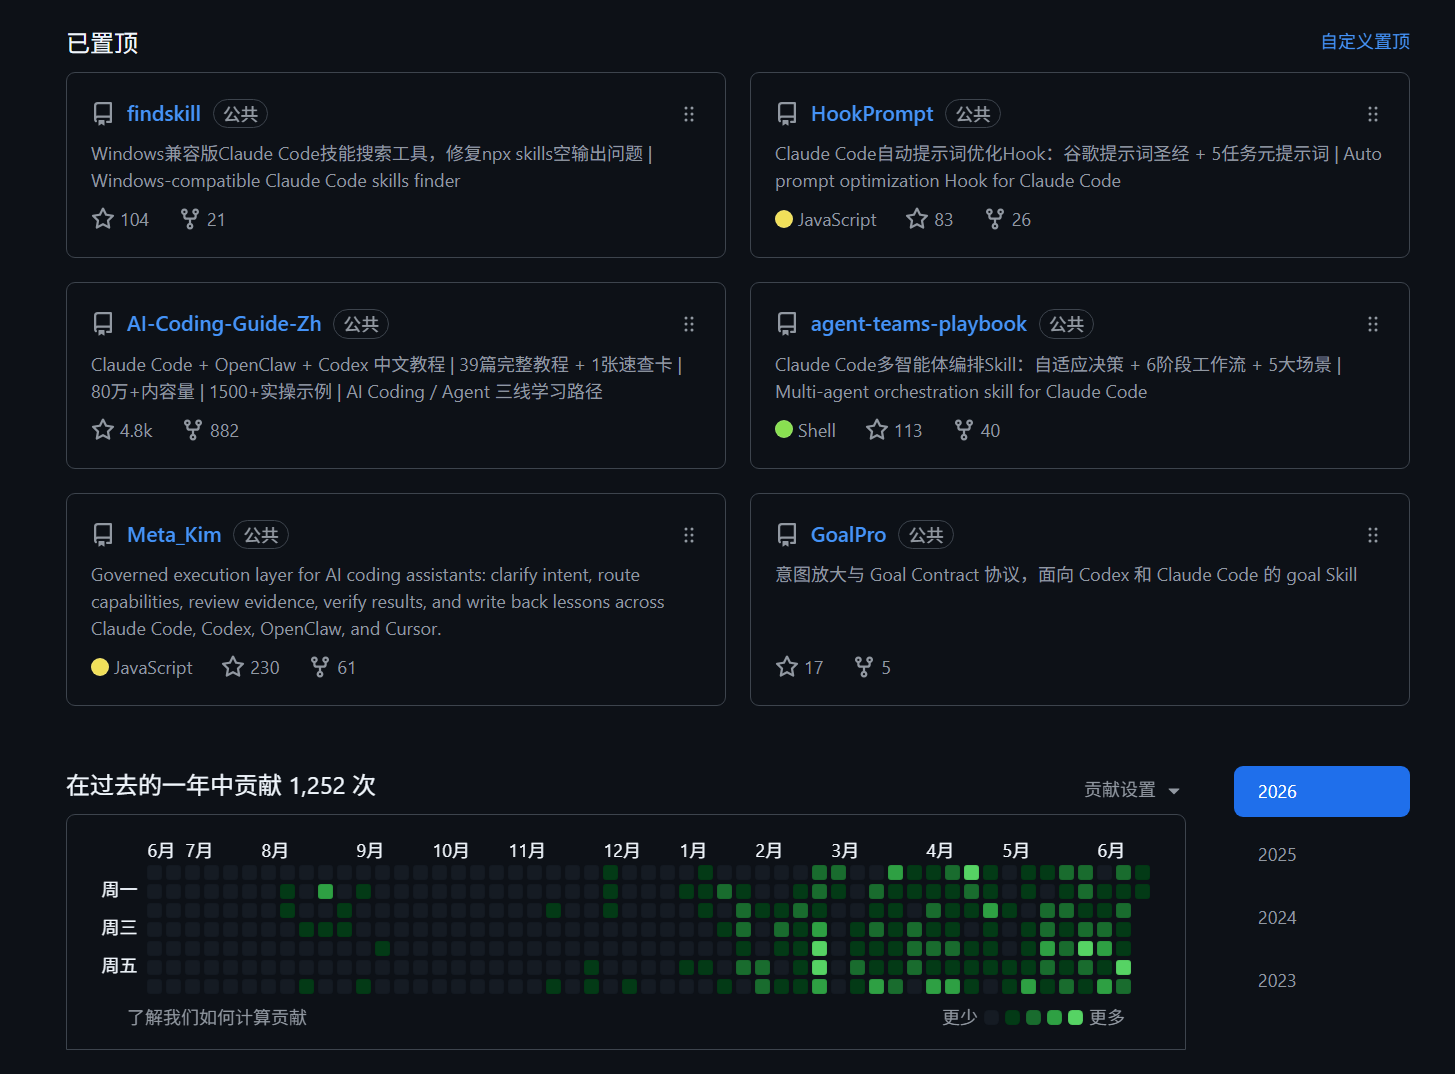This screenshot has width=1455, height=1074.
Task: Click the 已置顶 section heading
Action: 102,43
